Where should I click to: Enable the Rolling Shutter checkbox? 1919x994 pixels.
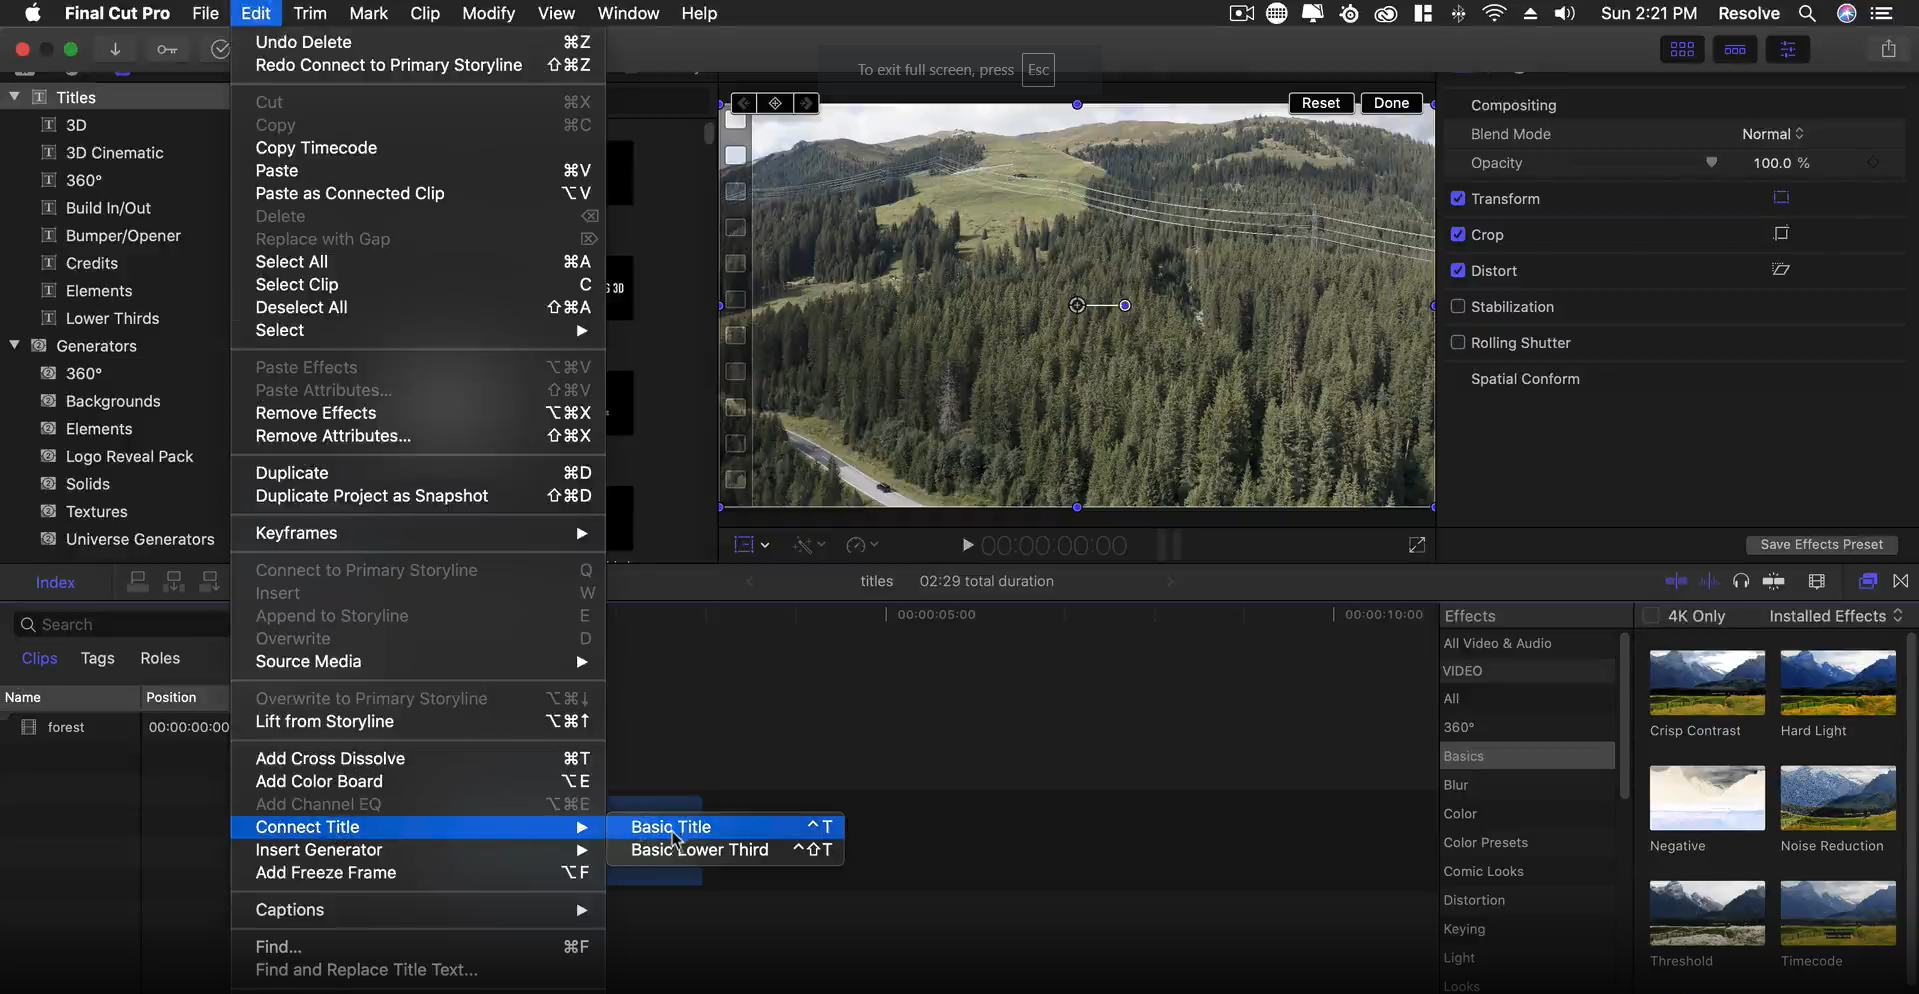coord(1458,342)
